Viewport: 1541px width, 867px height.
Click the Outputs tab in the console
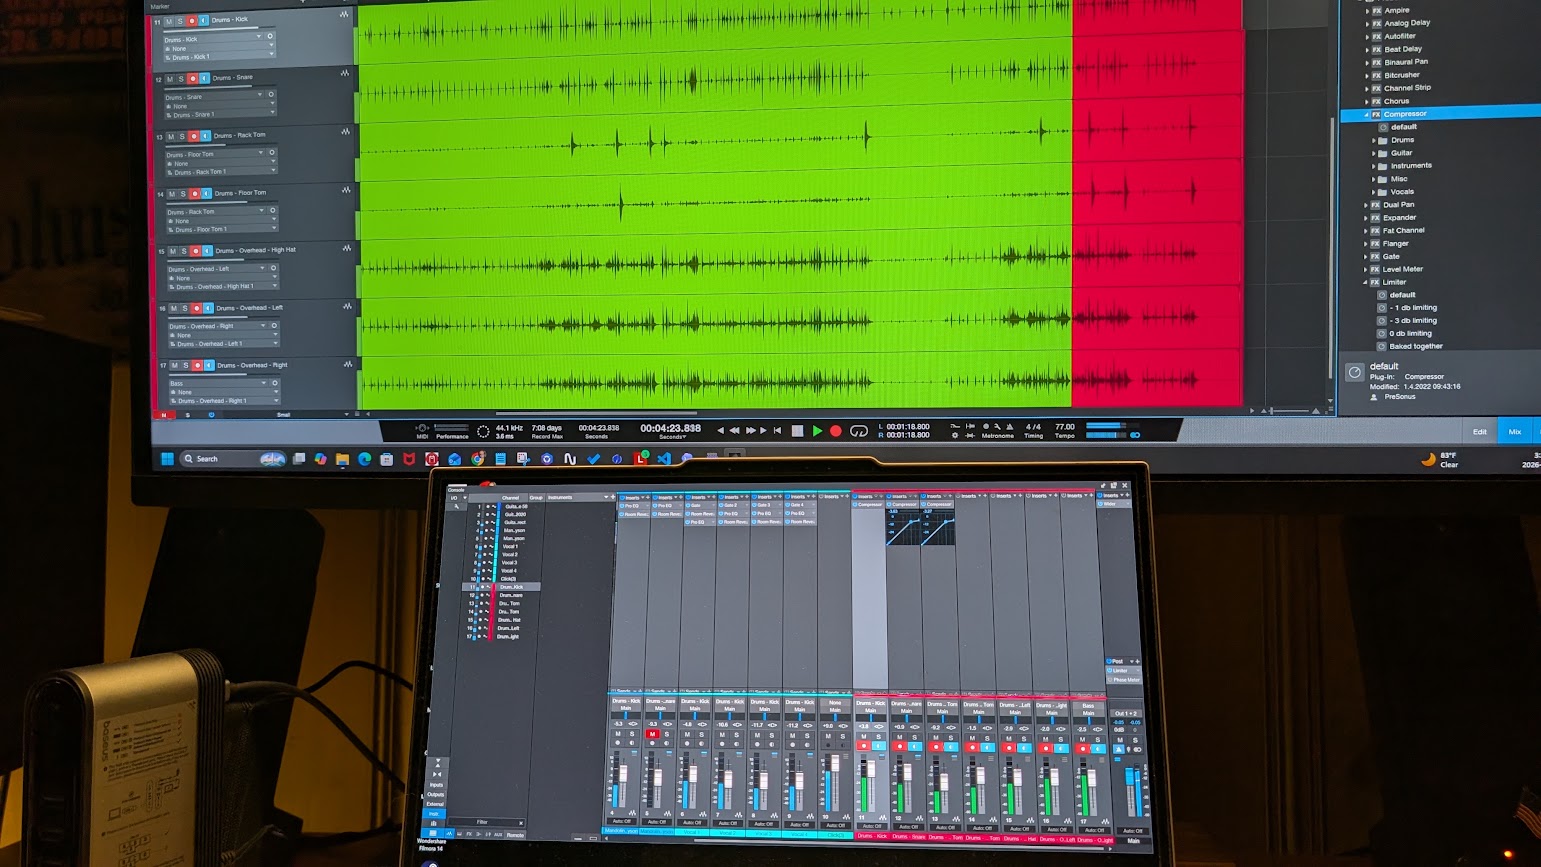tap(435, 794)
